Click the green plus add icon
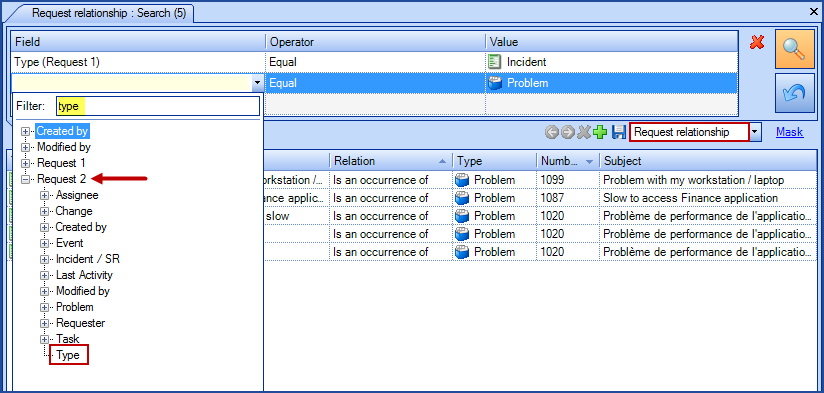This screenshot has width=824, height=393. pyautogui.click(x=600, y=132)
